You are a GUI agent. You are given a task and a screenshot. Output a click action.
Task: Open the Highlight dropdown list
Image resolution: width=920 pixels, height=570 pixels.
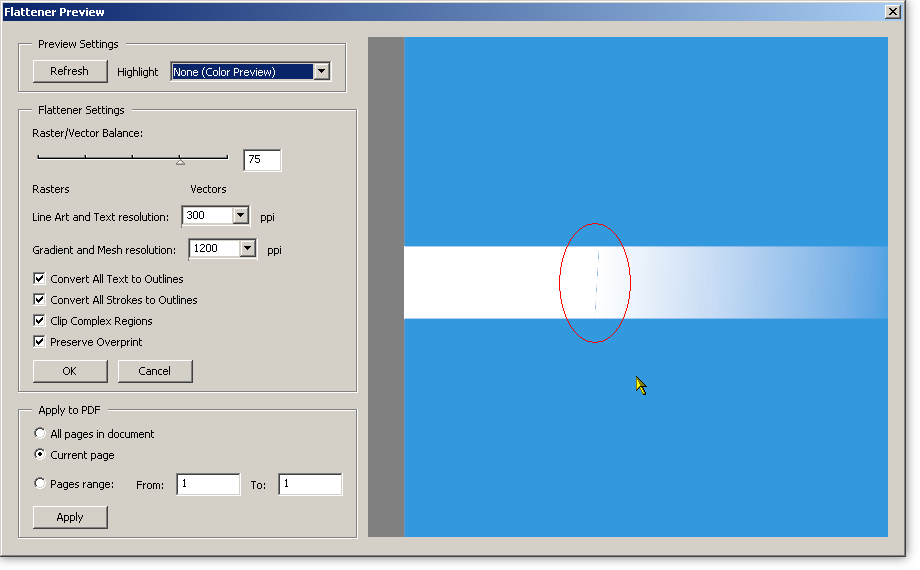coord(322,72)
